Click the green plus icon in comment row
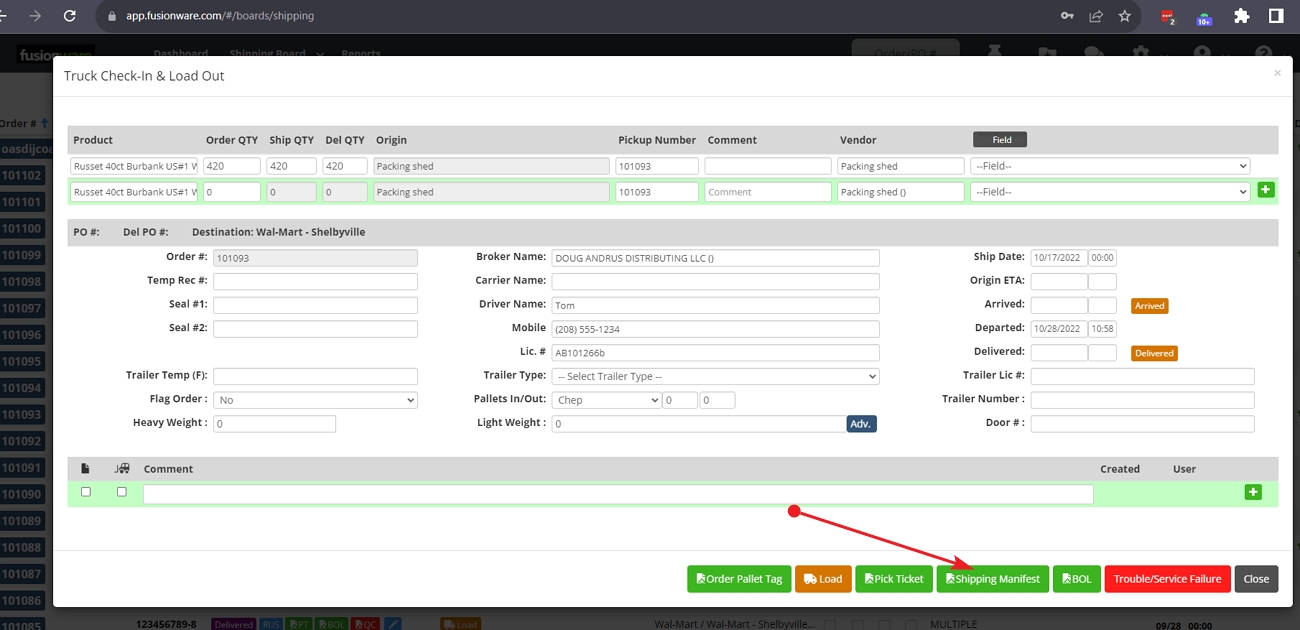The height and width of the screenshot is (630, 1300). [1253, 492]
